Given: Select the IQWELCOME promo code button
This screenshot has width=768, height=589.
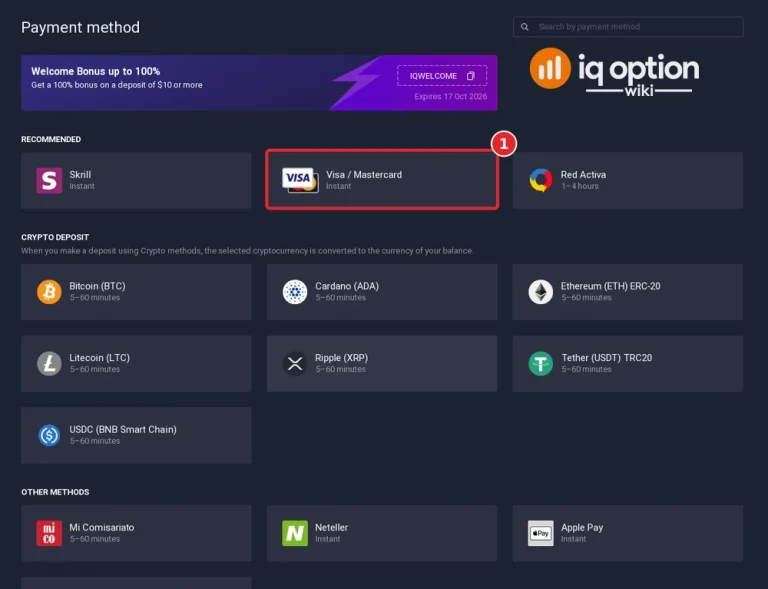Looking at the screenshot, I should point(442,76).
